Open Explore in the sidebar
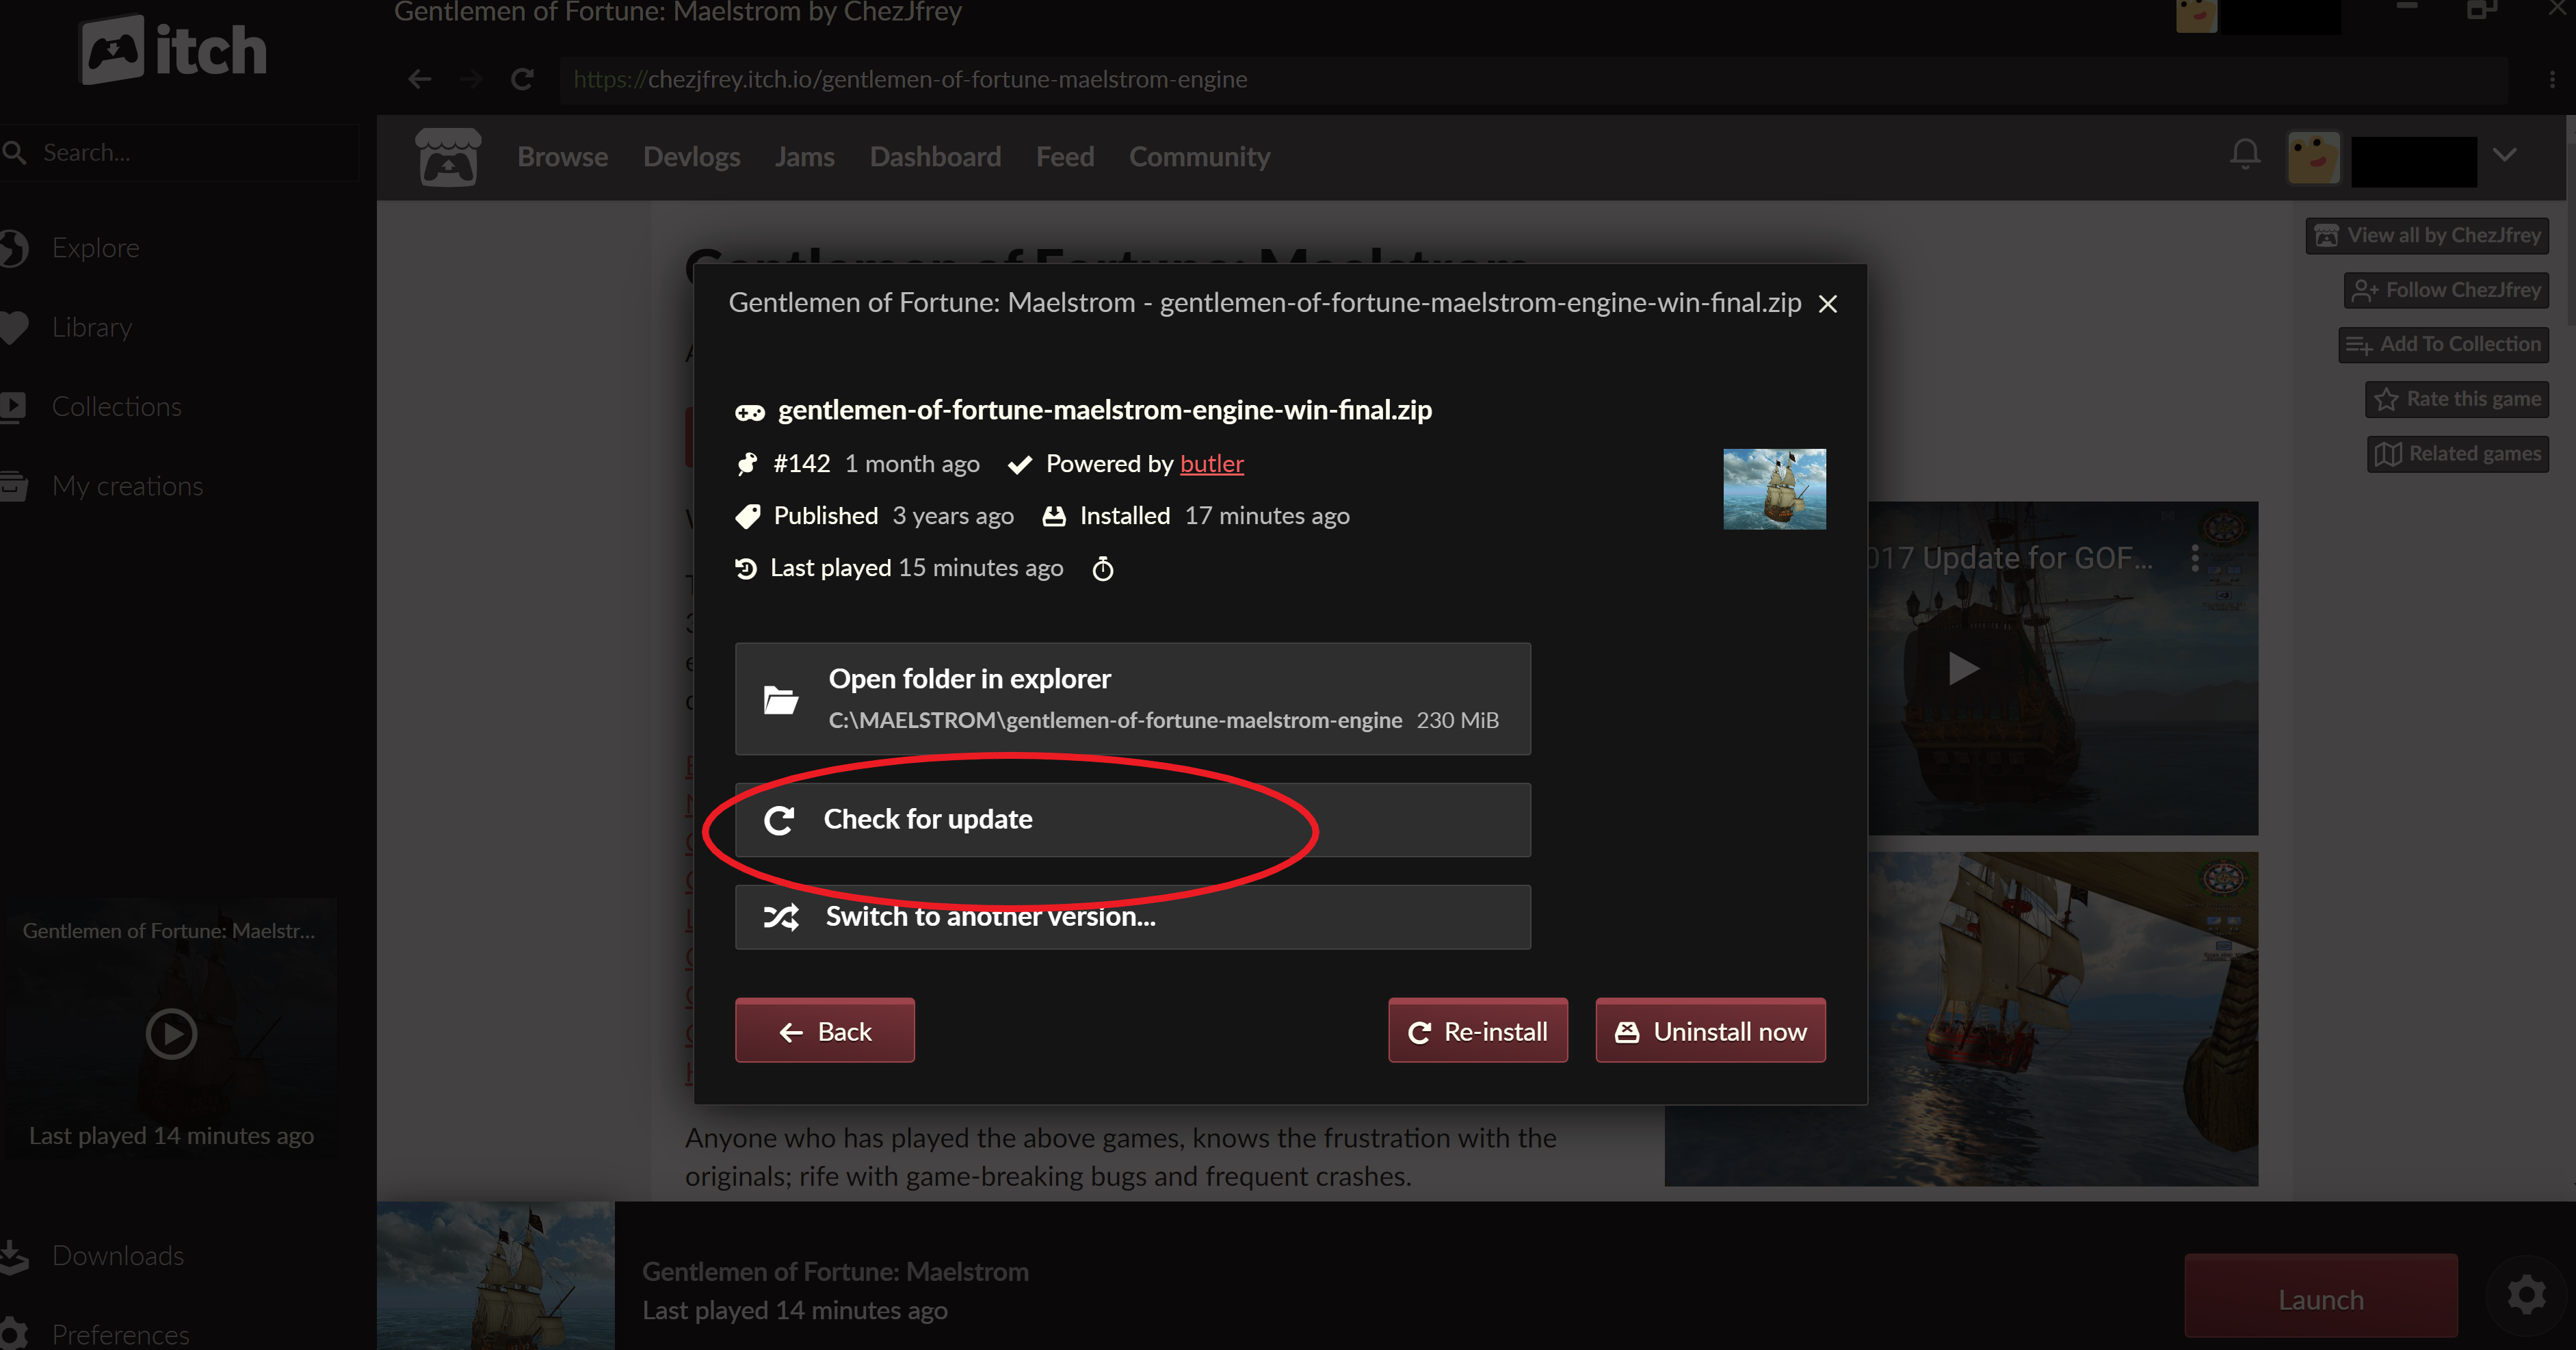The height and width of the screenshot is (1350, 2576). [95, 248]
